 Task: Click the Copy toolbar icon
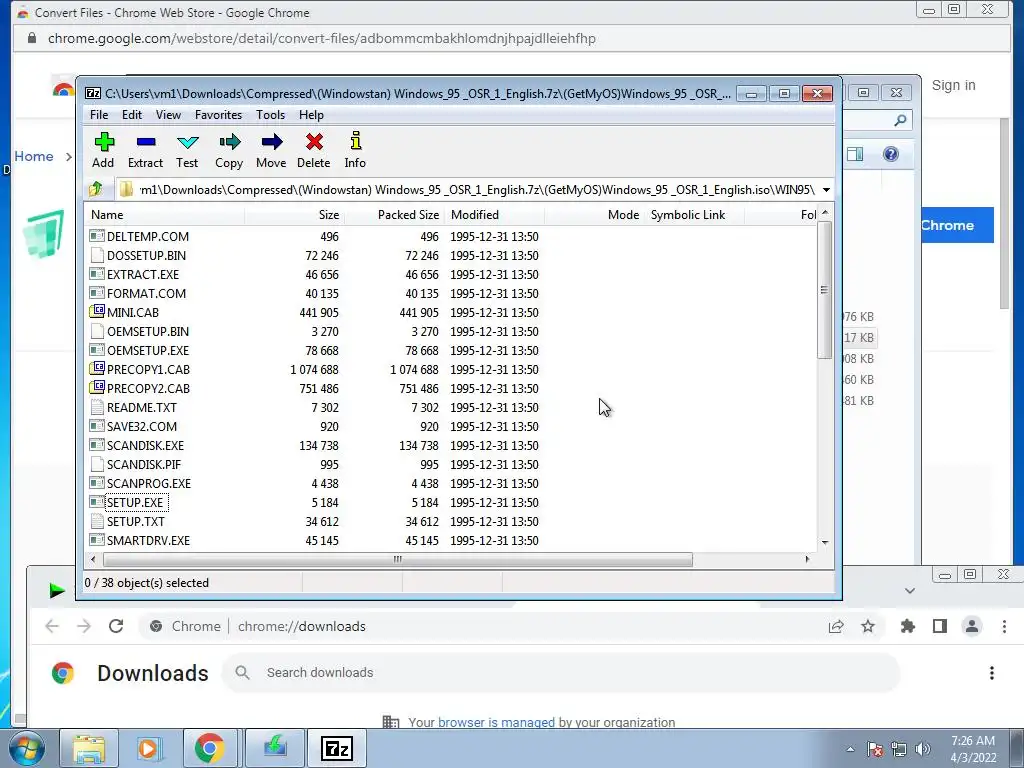pos(229,150)
